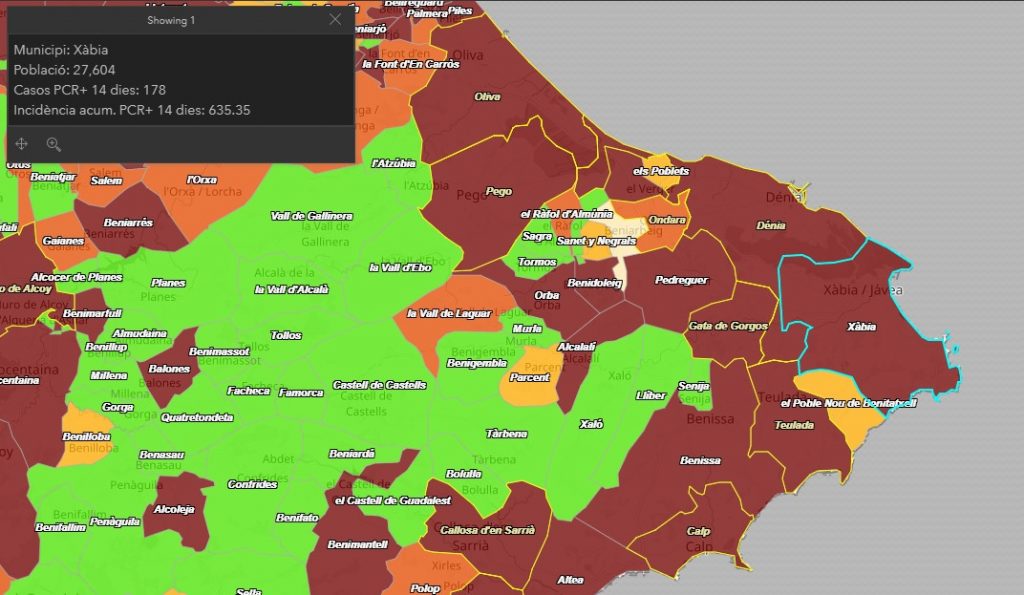Select the Pego municipality region

[497, 191]
